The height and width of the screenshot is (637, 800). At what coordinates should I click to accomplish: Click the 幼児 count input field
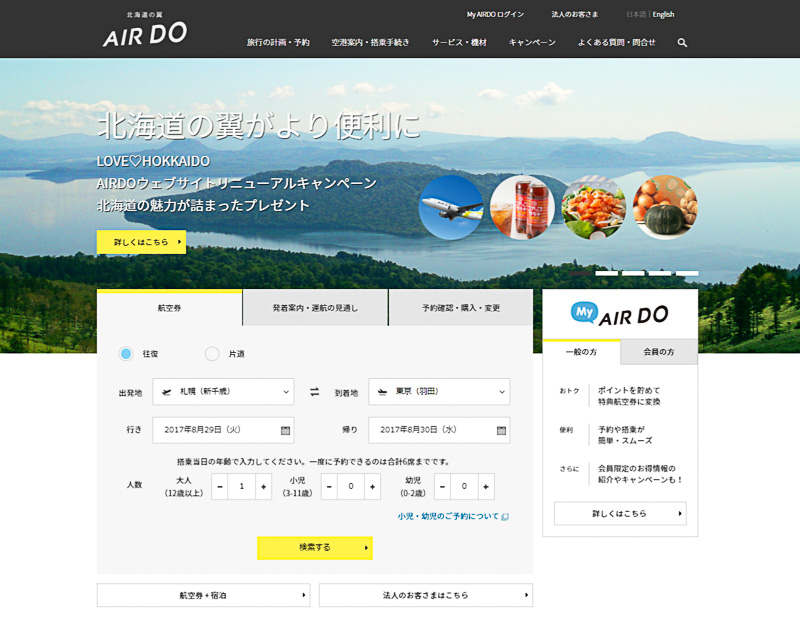pyautogui.click(x=464, y=487)
